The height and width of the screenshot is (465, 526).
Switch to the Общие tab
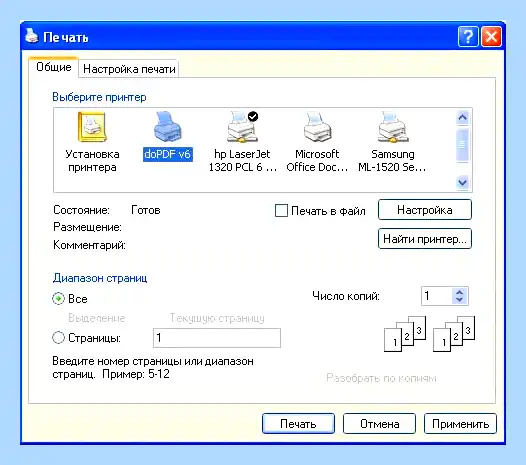point(54,67)
